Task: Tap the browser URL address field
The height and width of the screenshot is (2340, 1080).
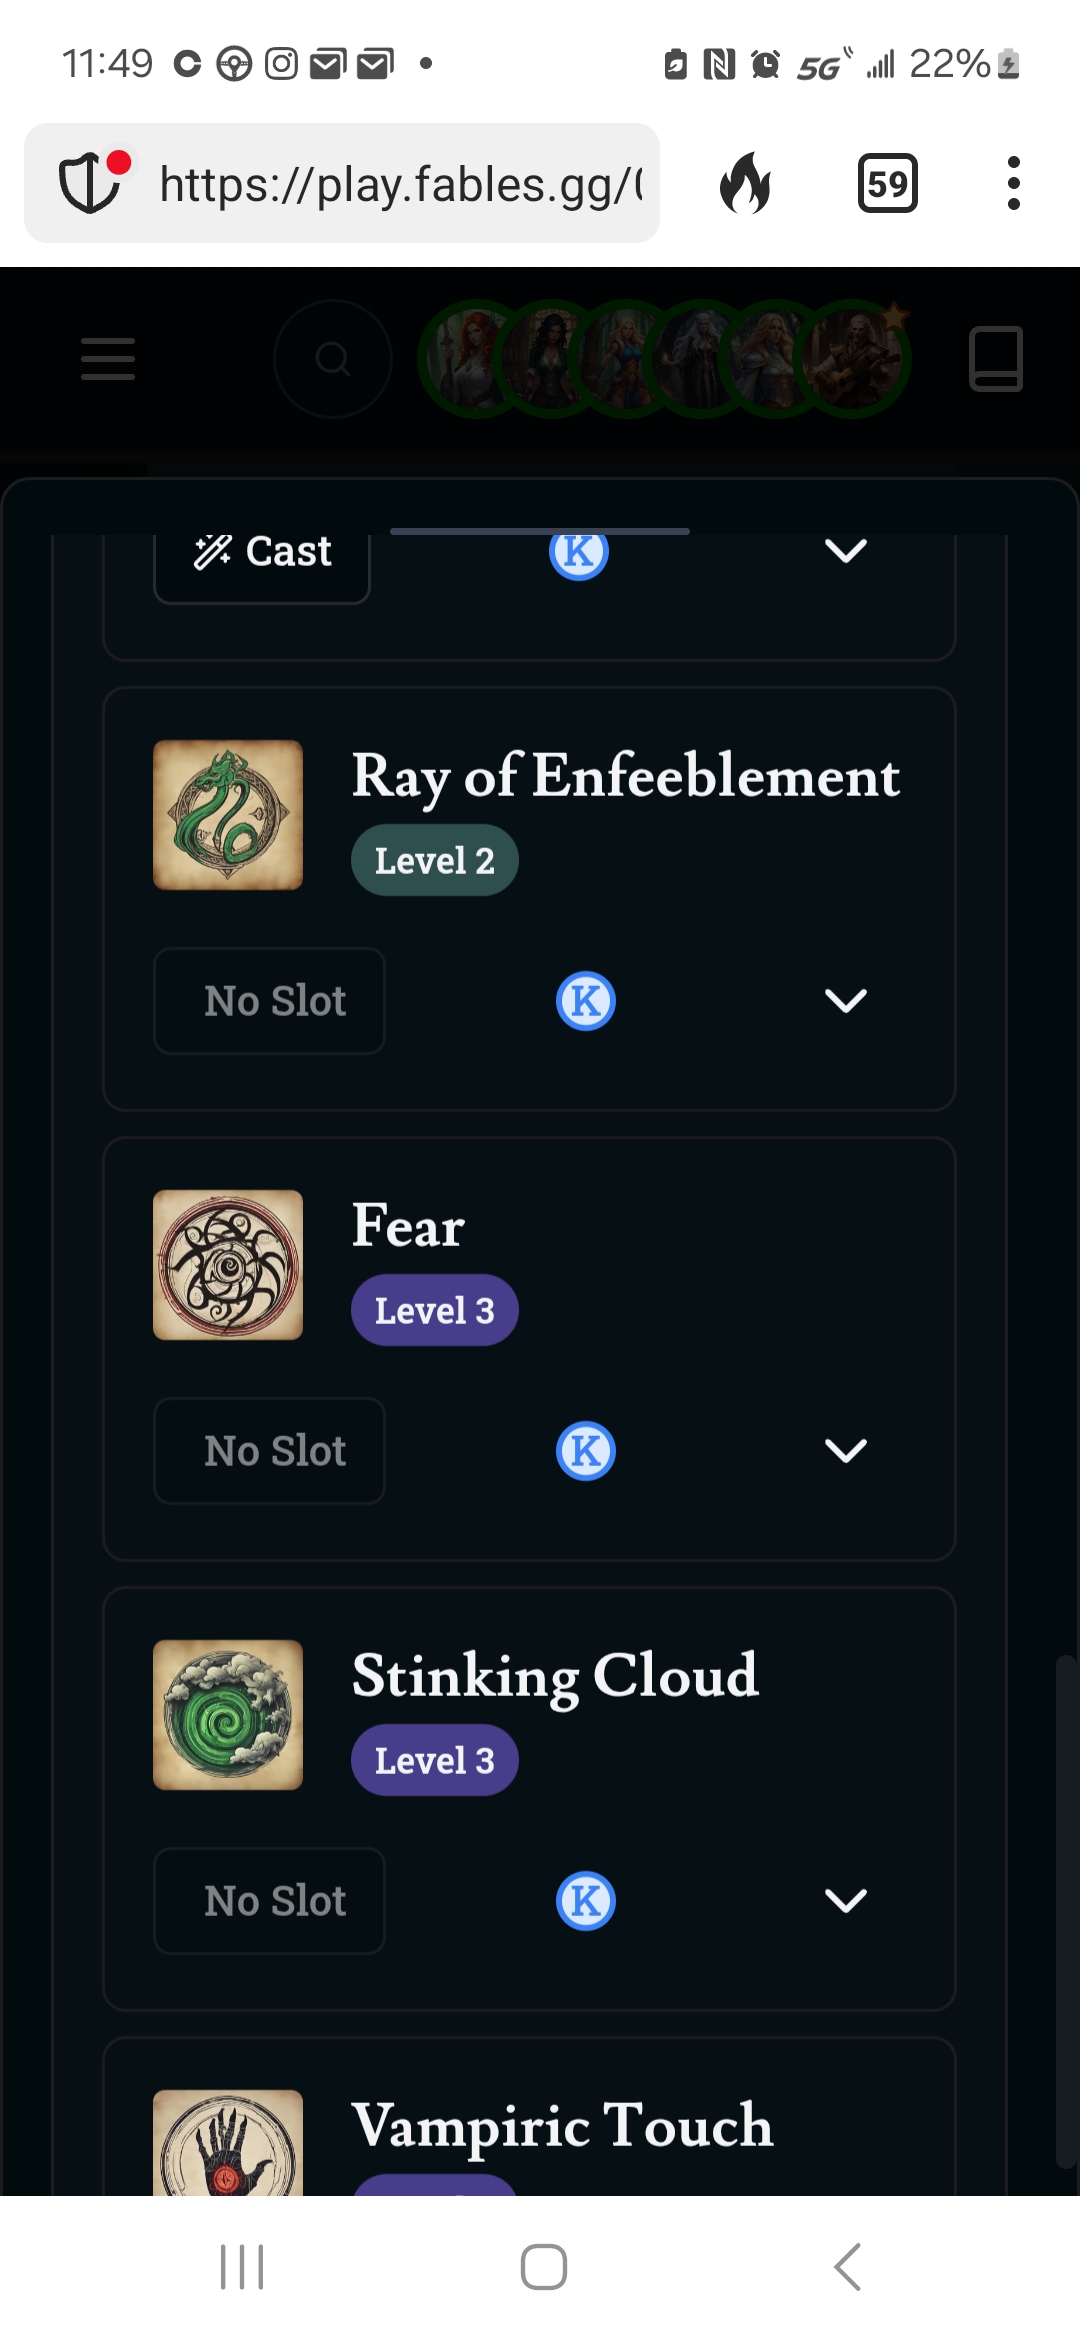Action: [x=400, y=184]
